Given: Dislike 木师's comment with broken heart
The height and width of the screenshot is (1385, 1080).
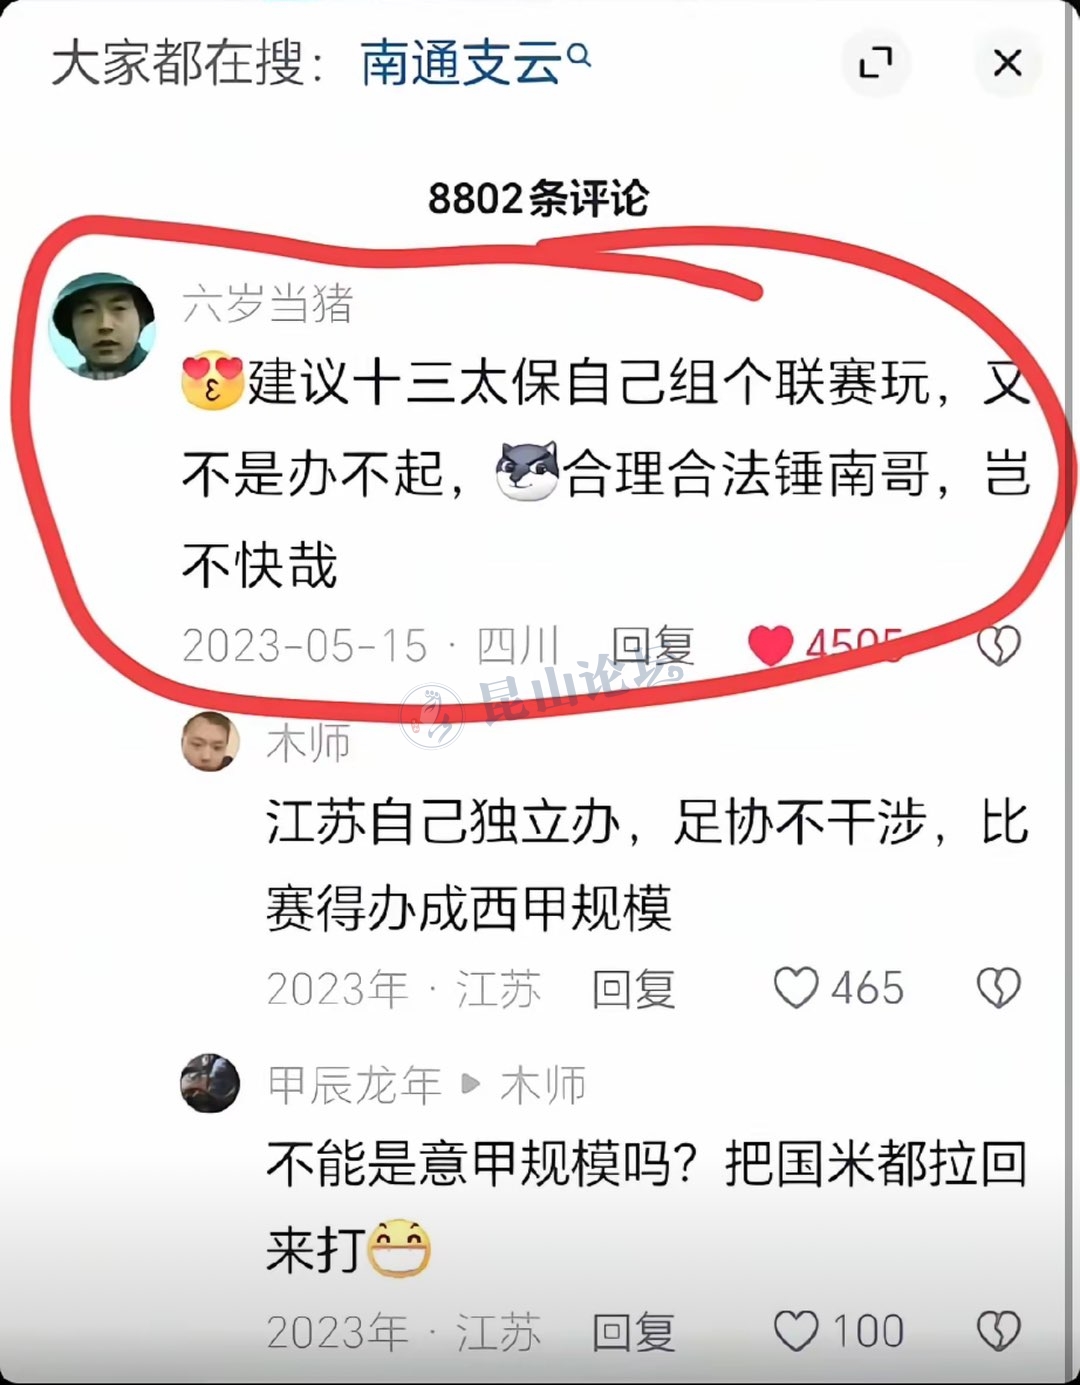Looking at the screenshot, I should coord(998,989).
